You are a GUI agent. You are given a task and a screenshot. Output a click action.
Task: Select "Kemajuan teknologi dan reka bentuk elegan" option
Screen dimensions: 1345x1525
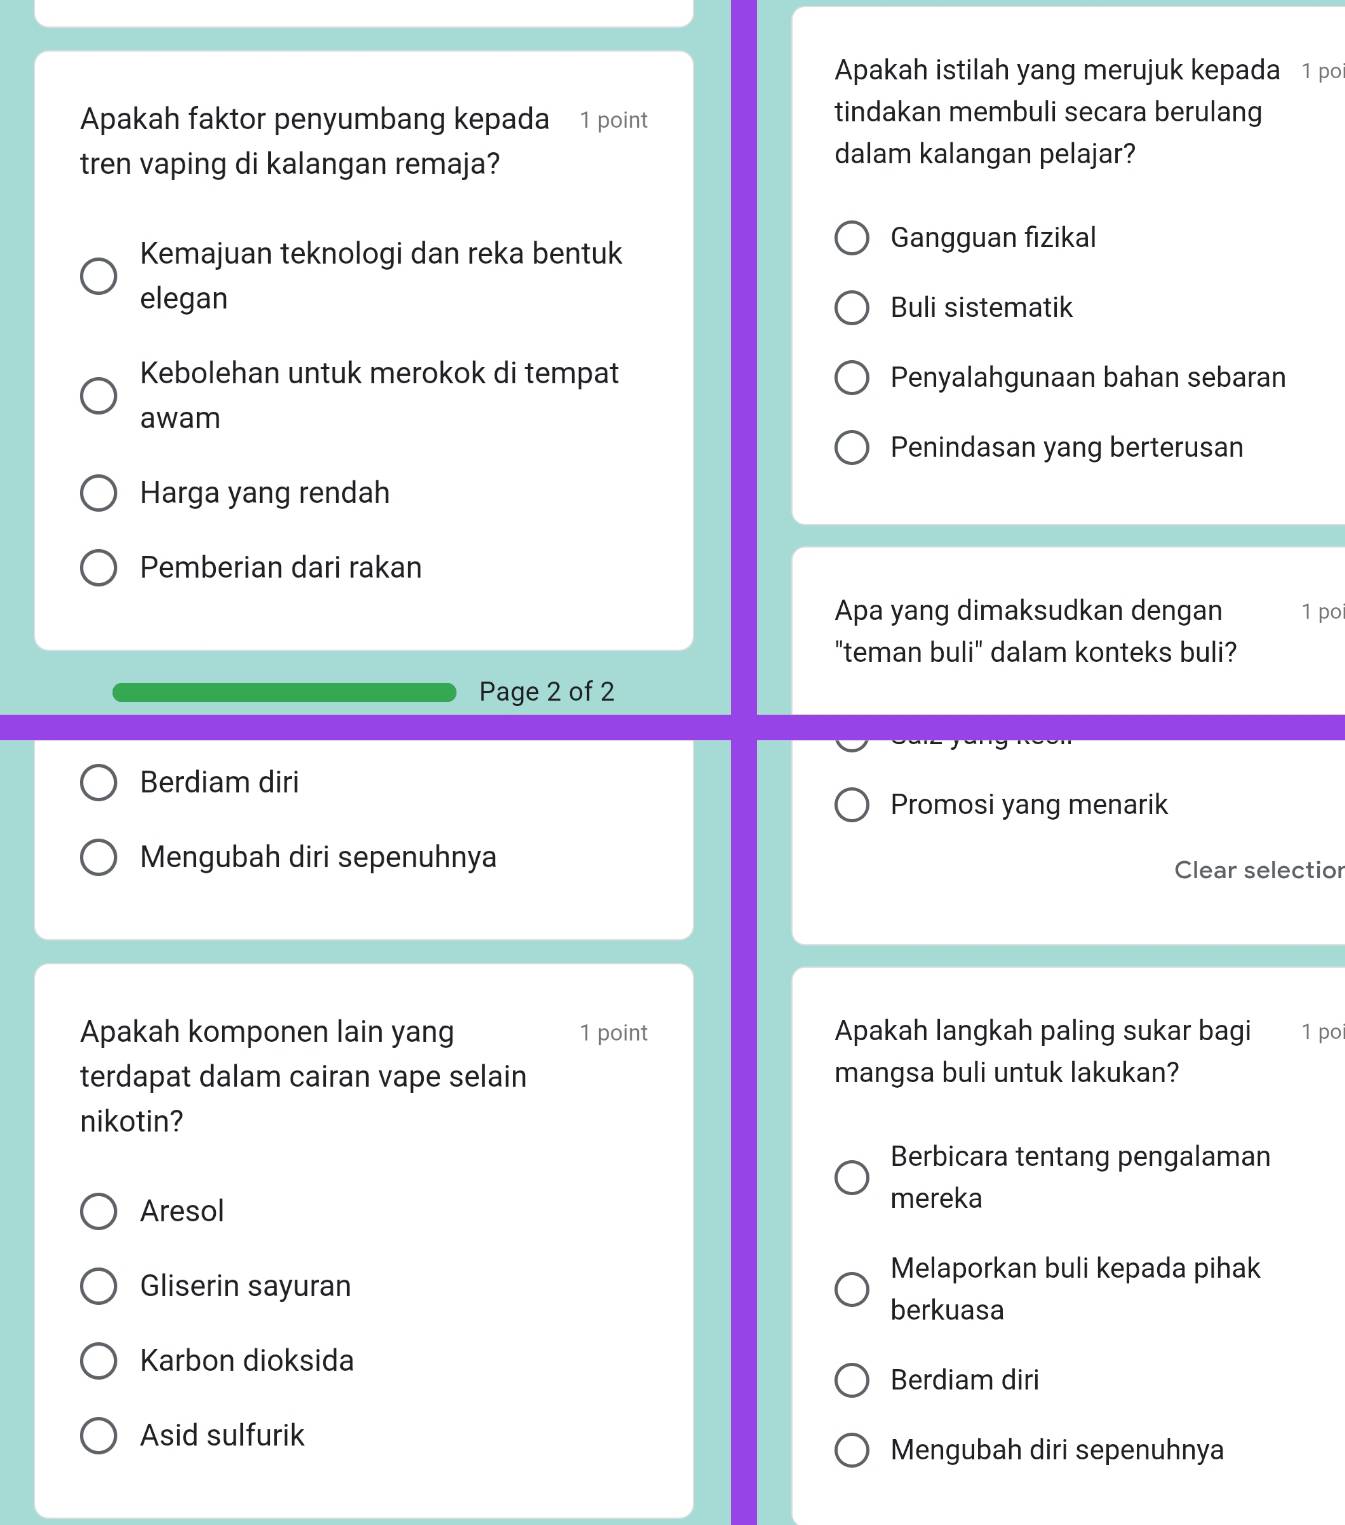[98, 276]
